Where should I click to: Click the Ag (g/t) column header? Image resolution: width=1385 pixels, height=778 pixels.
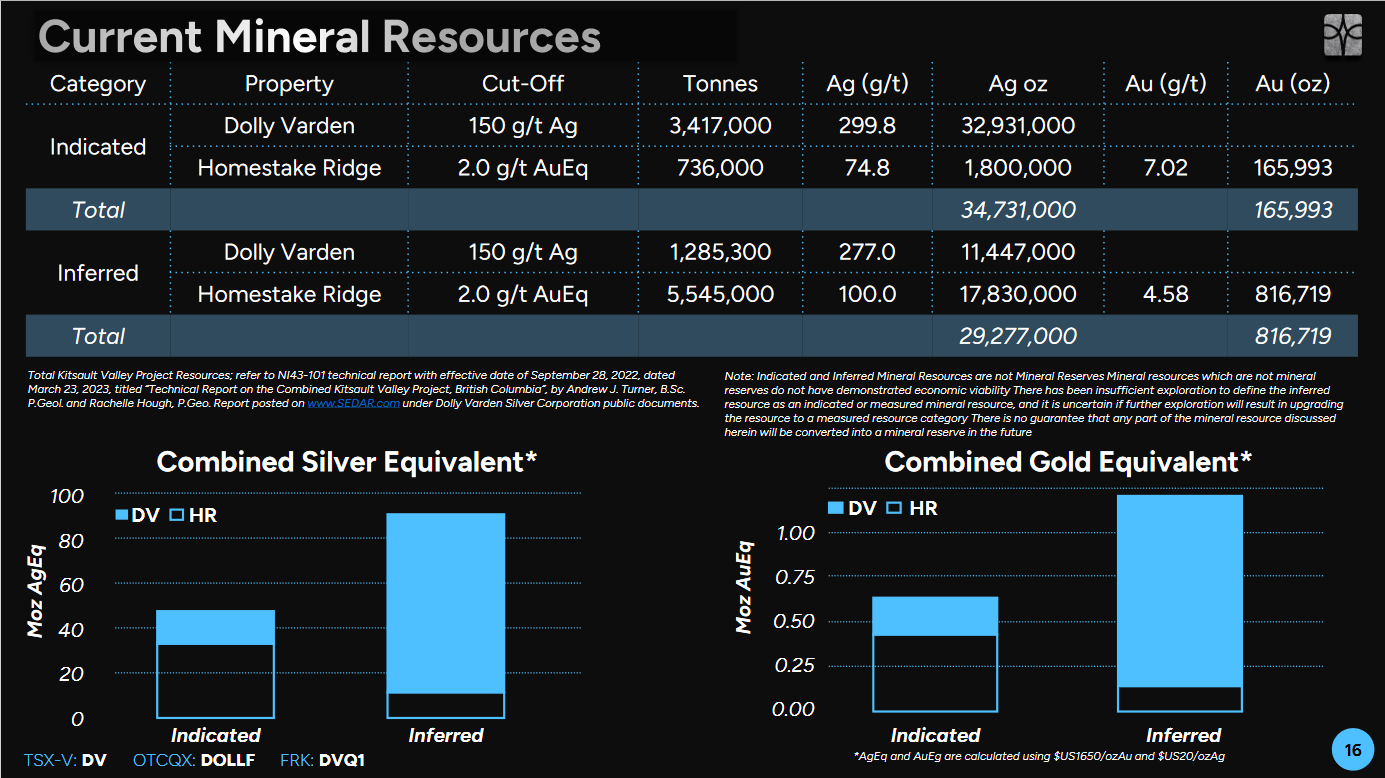coord(867,84)
